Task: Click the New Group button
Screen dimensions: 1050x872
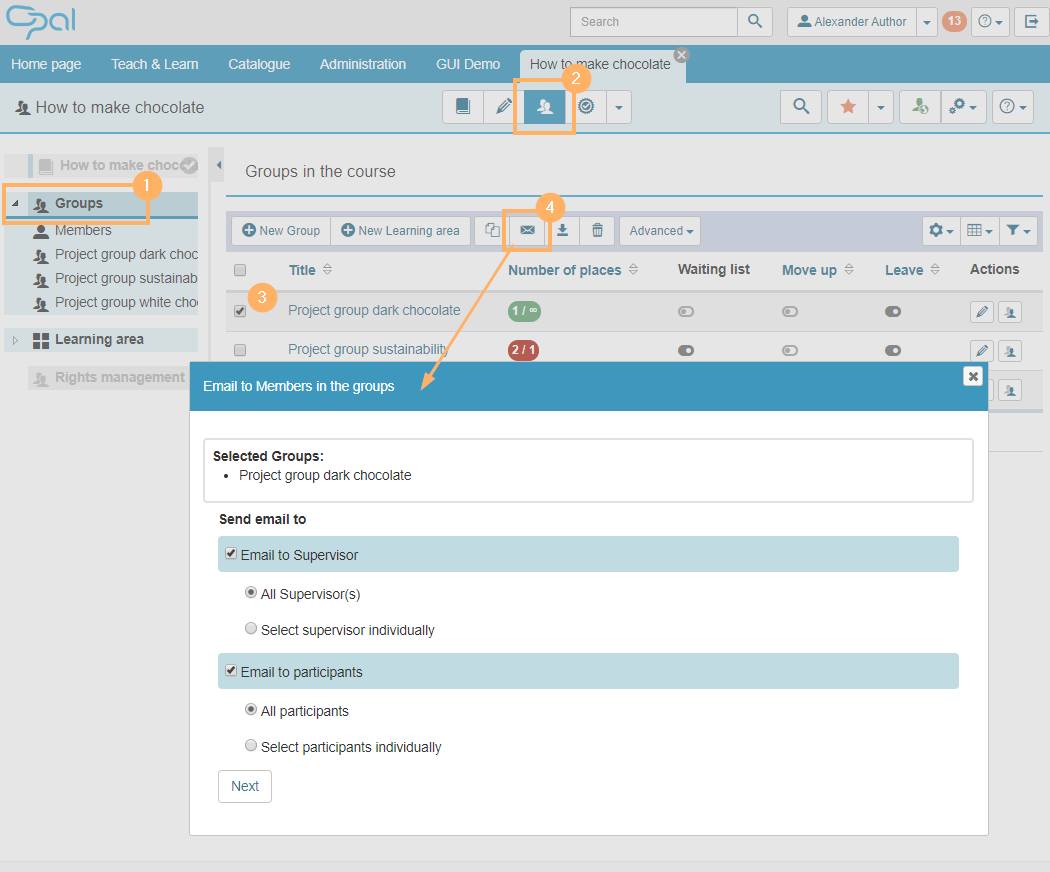Action: [281, 231]
